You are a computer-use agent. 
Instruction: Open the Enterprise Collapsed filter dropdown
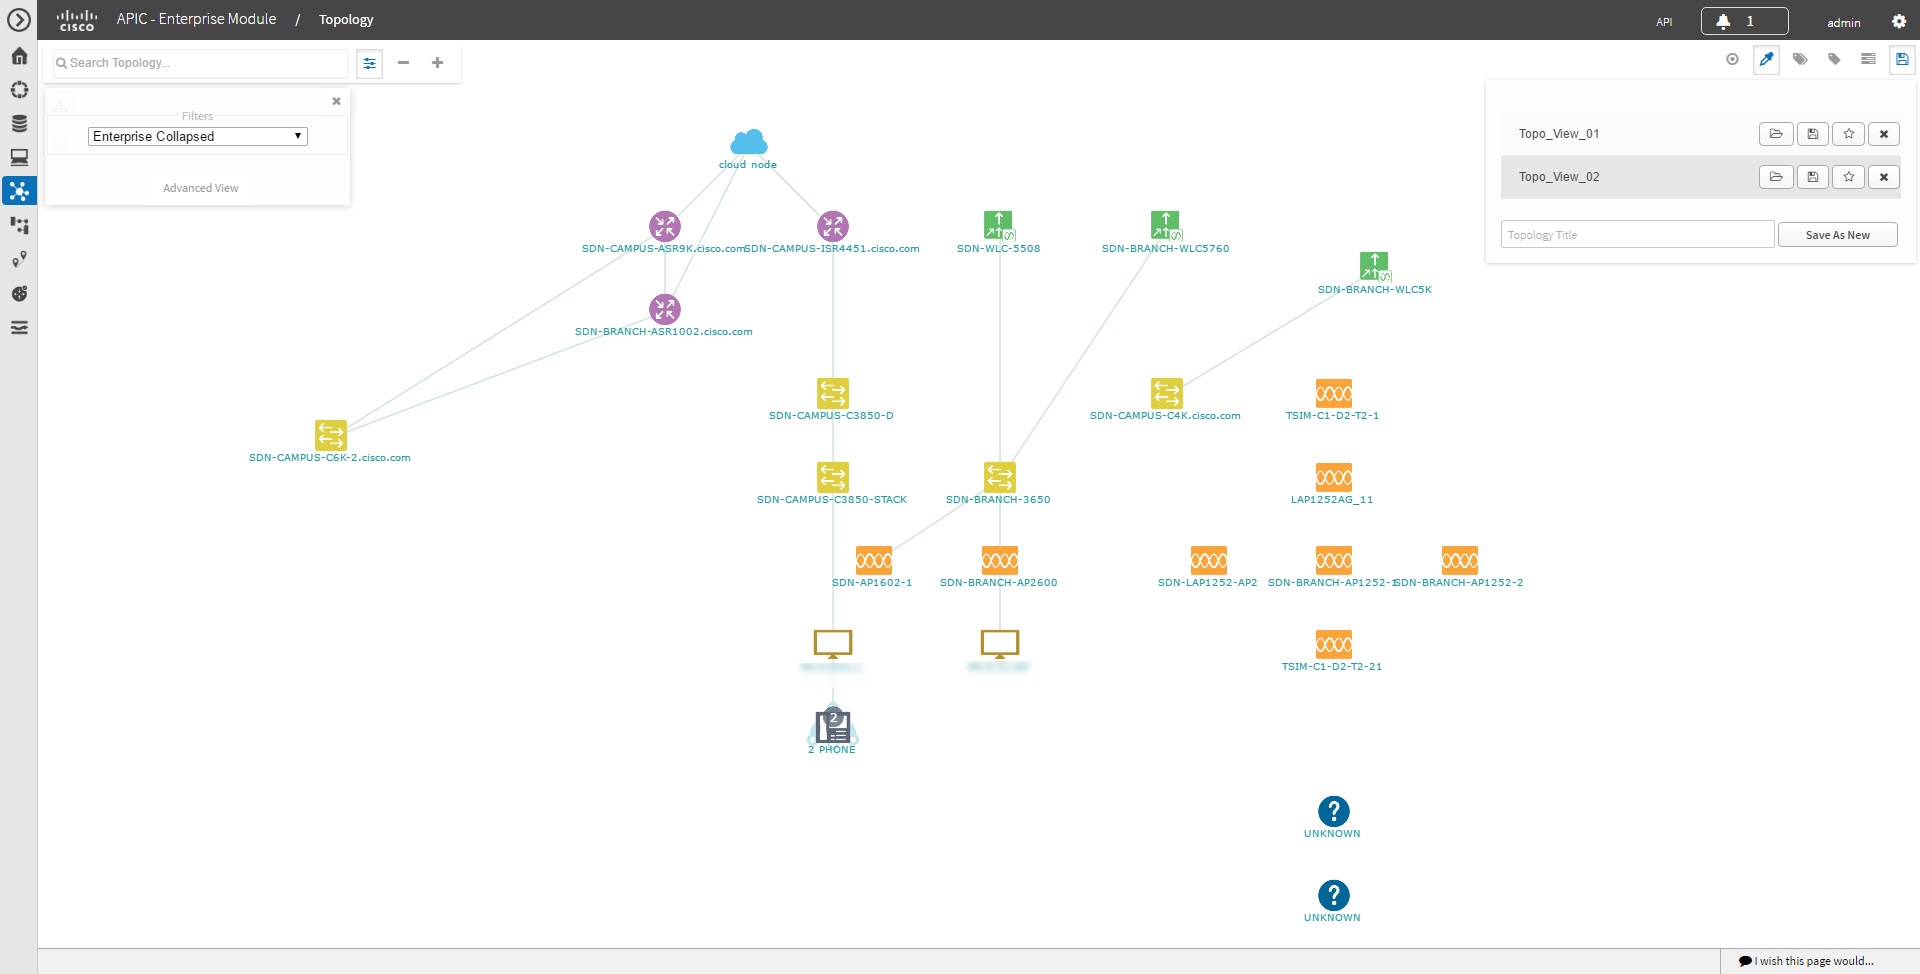click(x=196, y=135)
